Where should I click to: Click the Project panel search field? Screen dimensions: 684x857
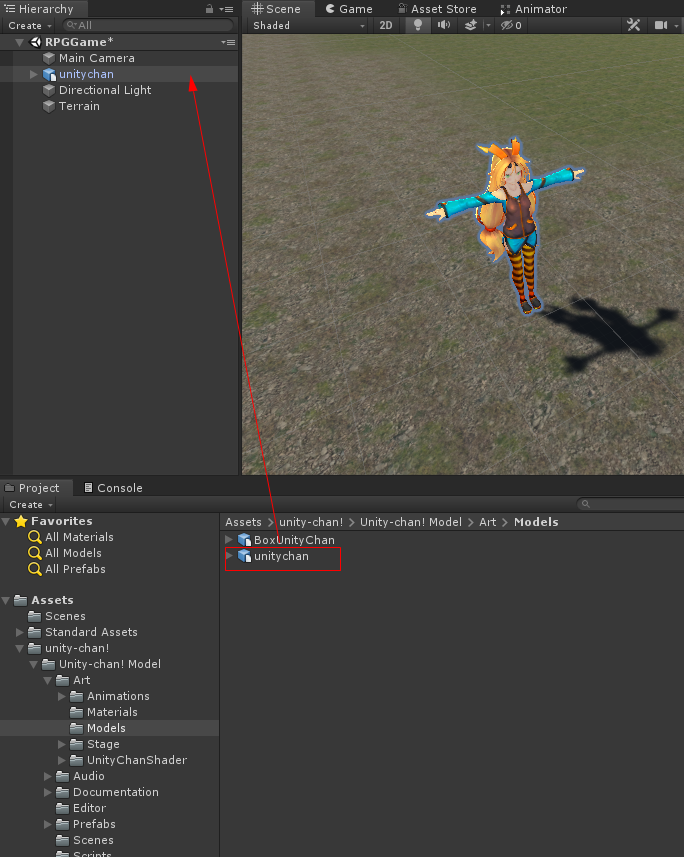pyautogui.click(x=630, y=504)
